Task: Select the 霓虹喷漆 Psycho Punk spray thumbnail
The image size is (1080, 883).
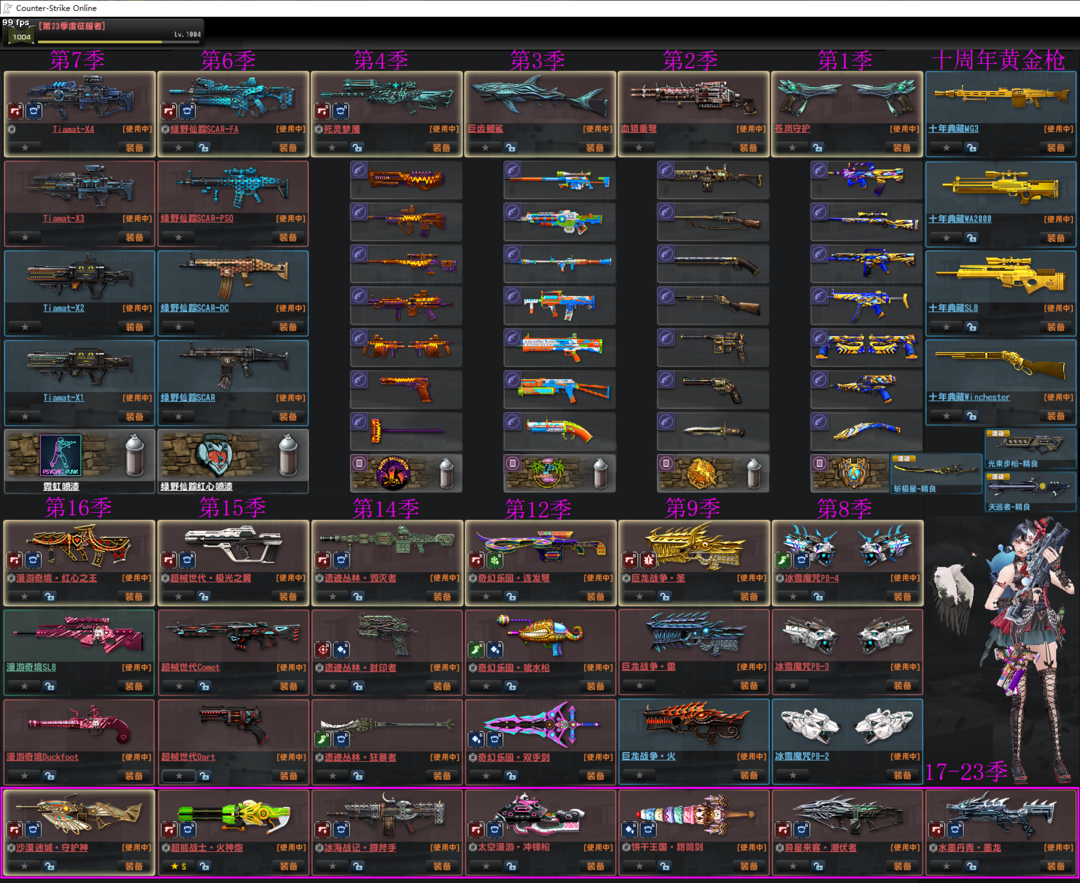Action: [60, 455]
